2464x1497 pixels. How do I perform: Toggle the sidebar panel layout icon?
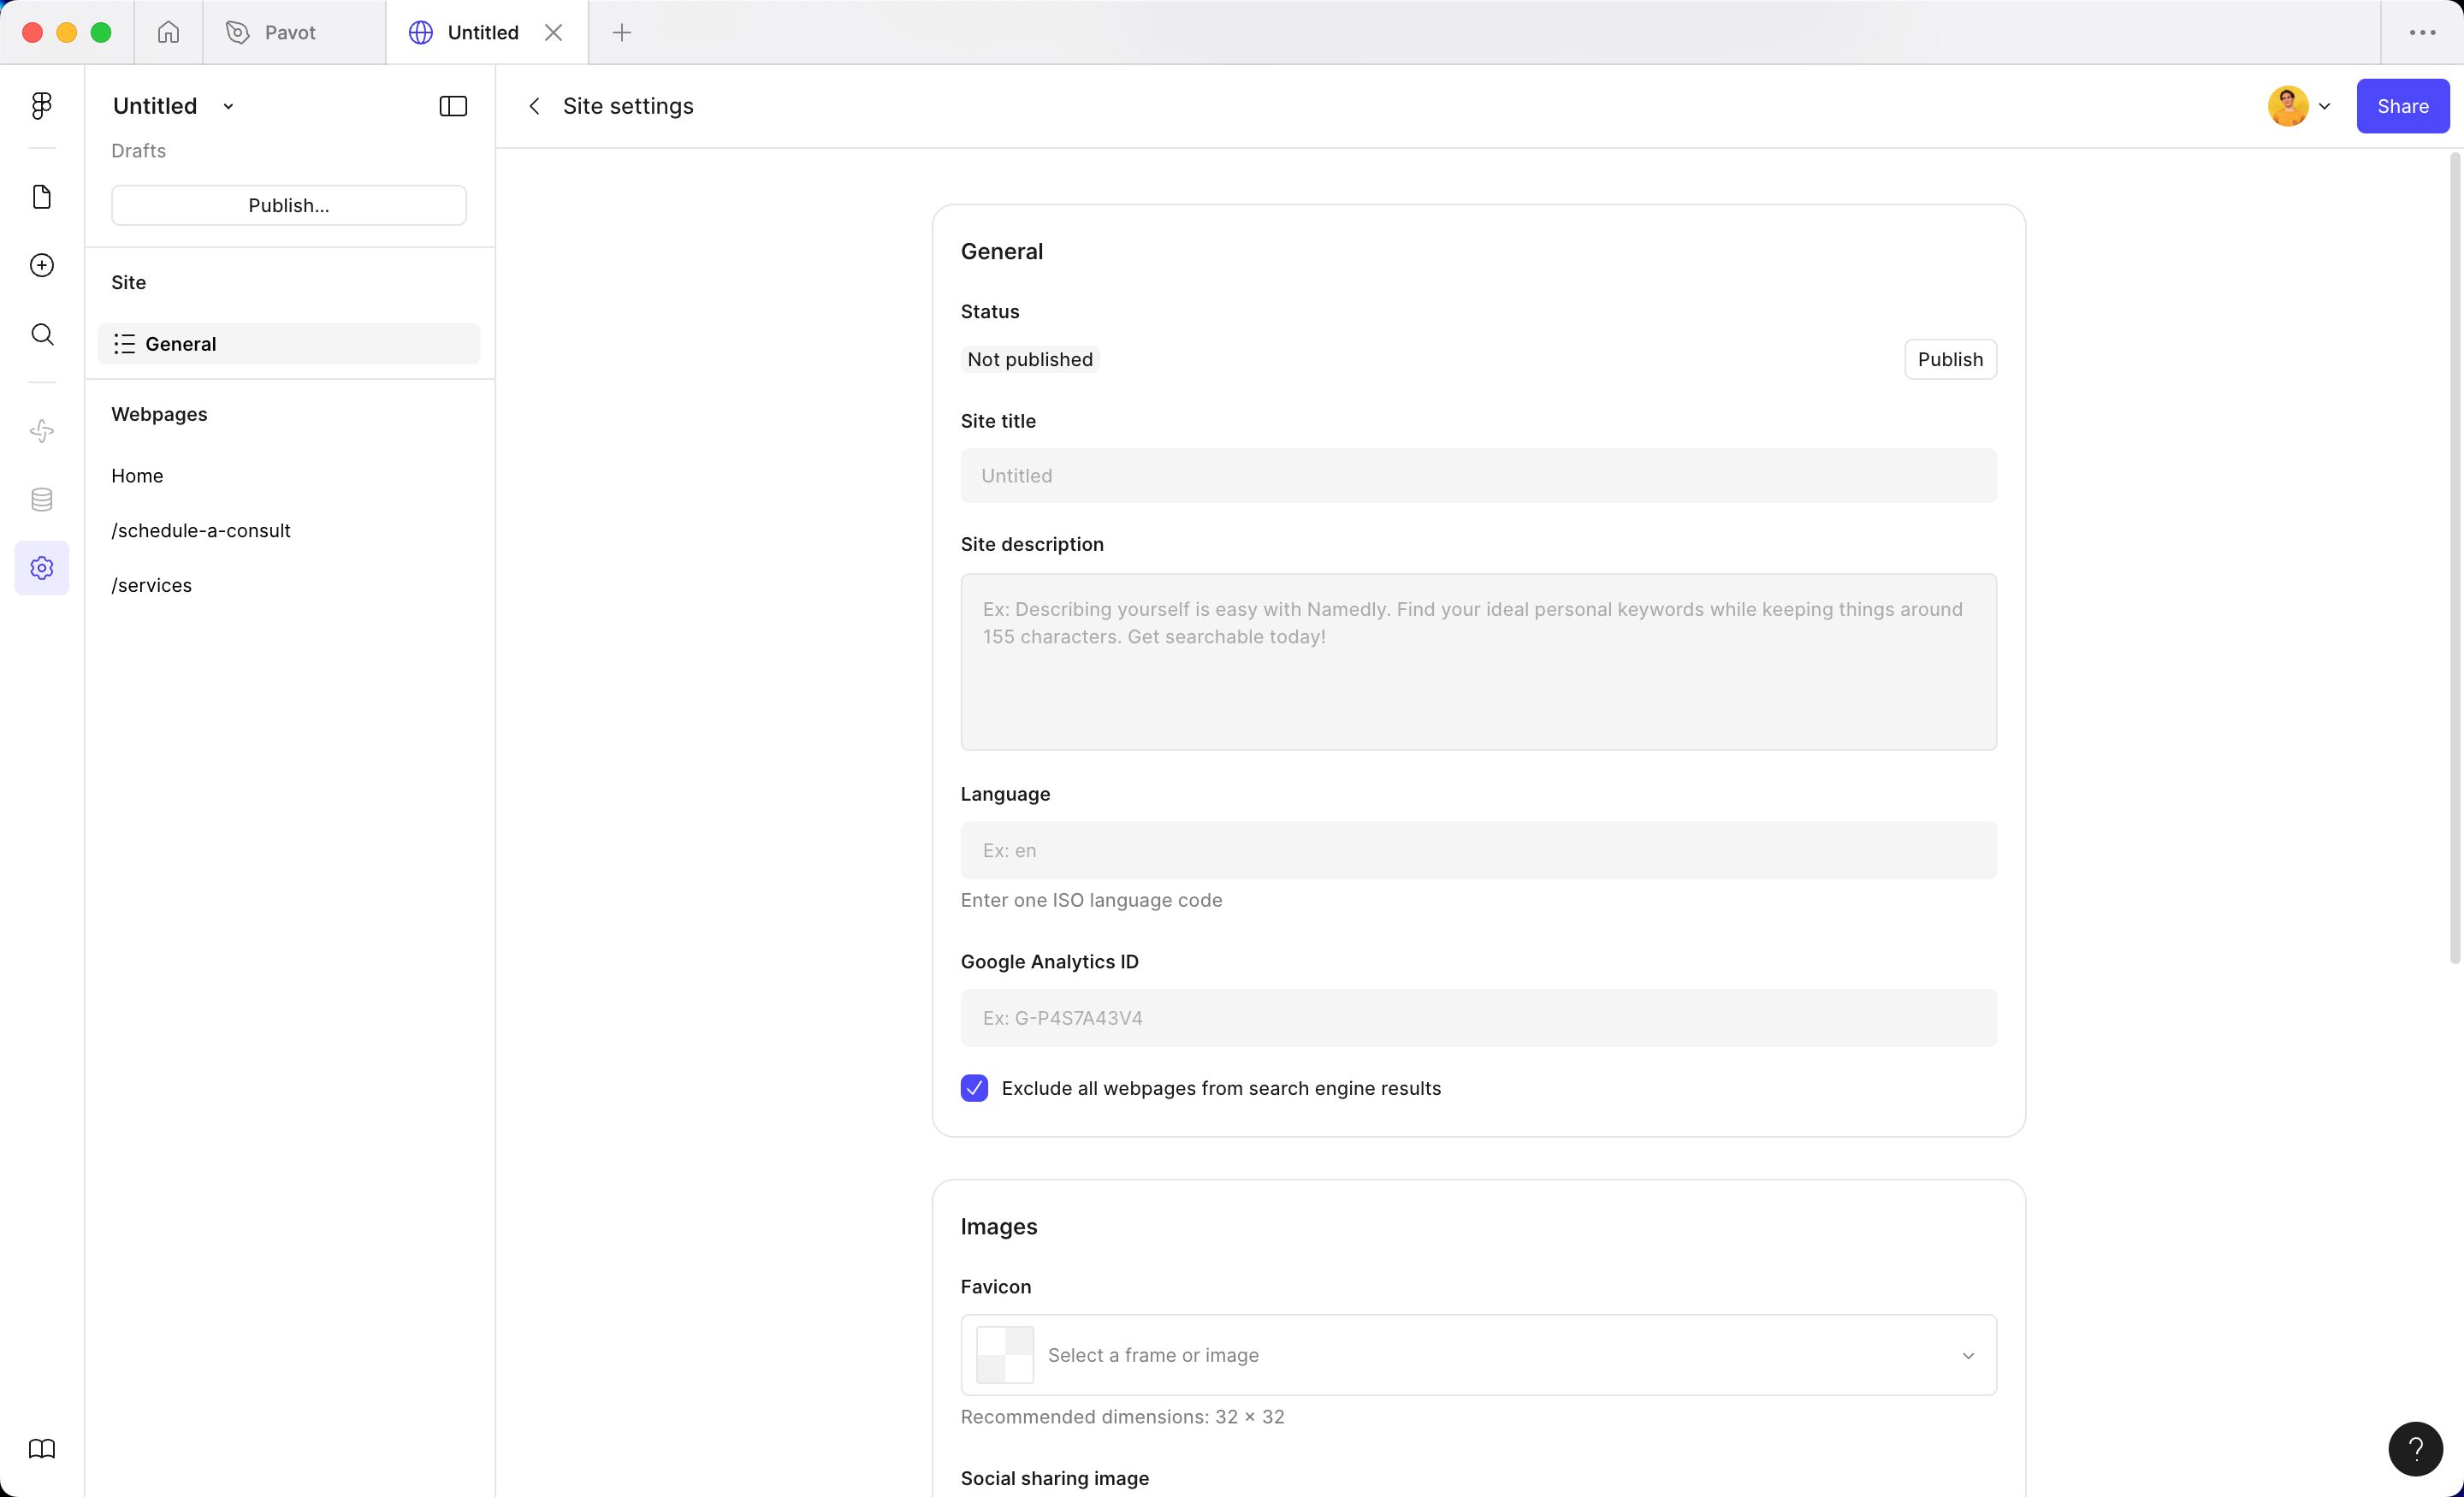(x=453, y=106)
